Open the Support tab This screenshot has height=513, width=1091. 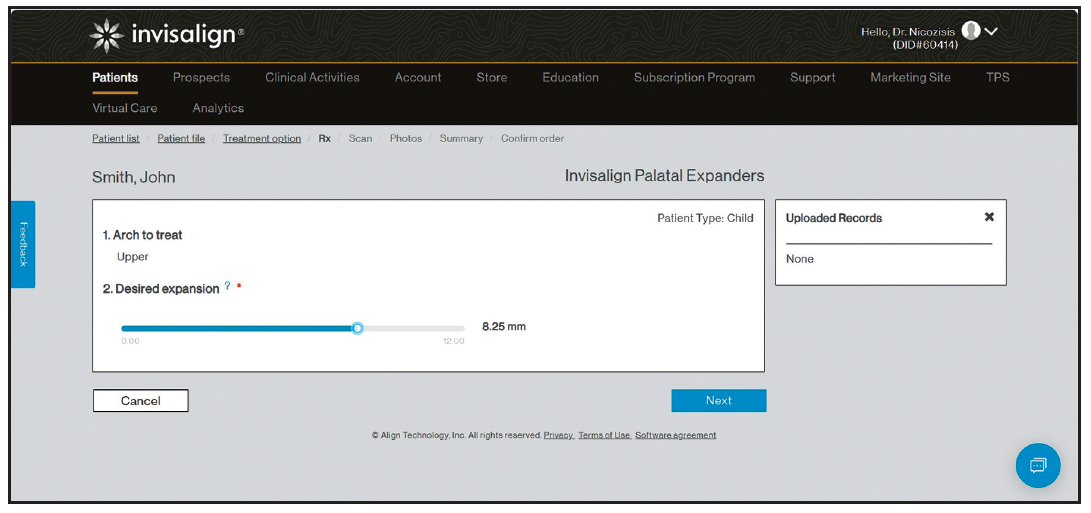813,77
